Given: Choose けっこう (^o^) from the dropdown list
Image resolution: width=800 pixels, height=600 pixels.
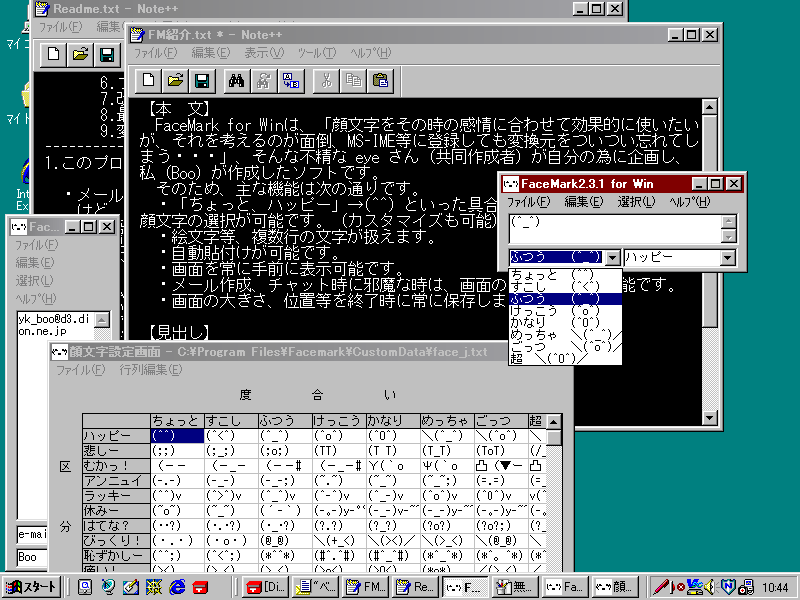Looking at the screenshot, I should pyautogui.click(x=565, y=311).
